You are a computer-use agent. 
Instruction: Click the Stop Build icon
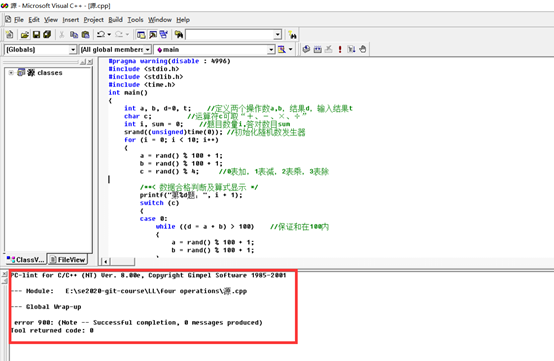329,49
